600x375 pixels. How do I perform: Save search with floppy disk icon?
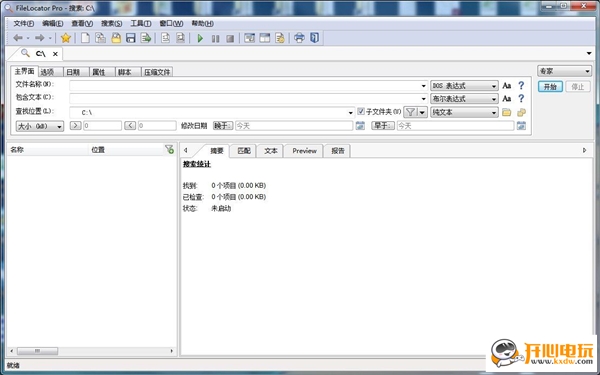[131, 38]
